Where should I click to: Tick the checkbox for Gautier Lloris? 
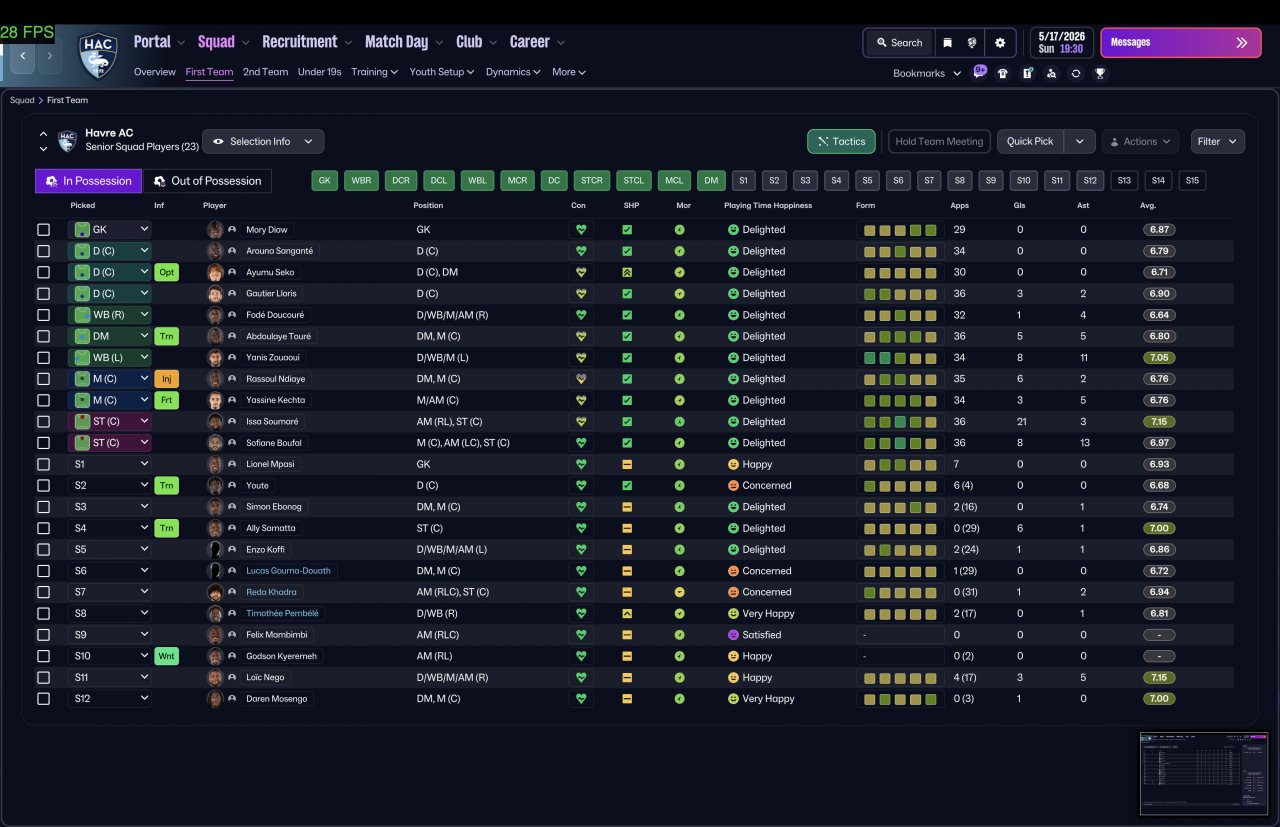click(x=43, y=294)
